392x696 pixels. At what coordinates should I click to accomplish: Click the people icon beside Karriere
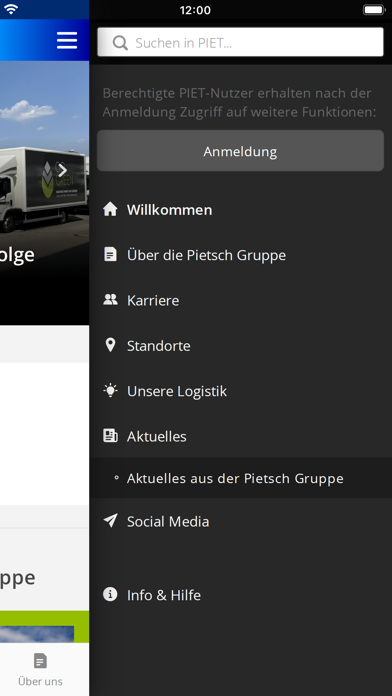pos(110,300)
